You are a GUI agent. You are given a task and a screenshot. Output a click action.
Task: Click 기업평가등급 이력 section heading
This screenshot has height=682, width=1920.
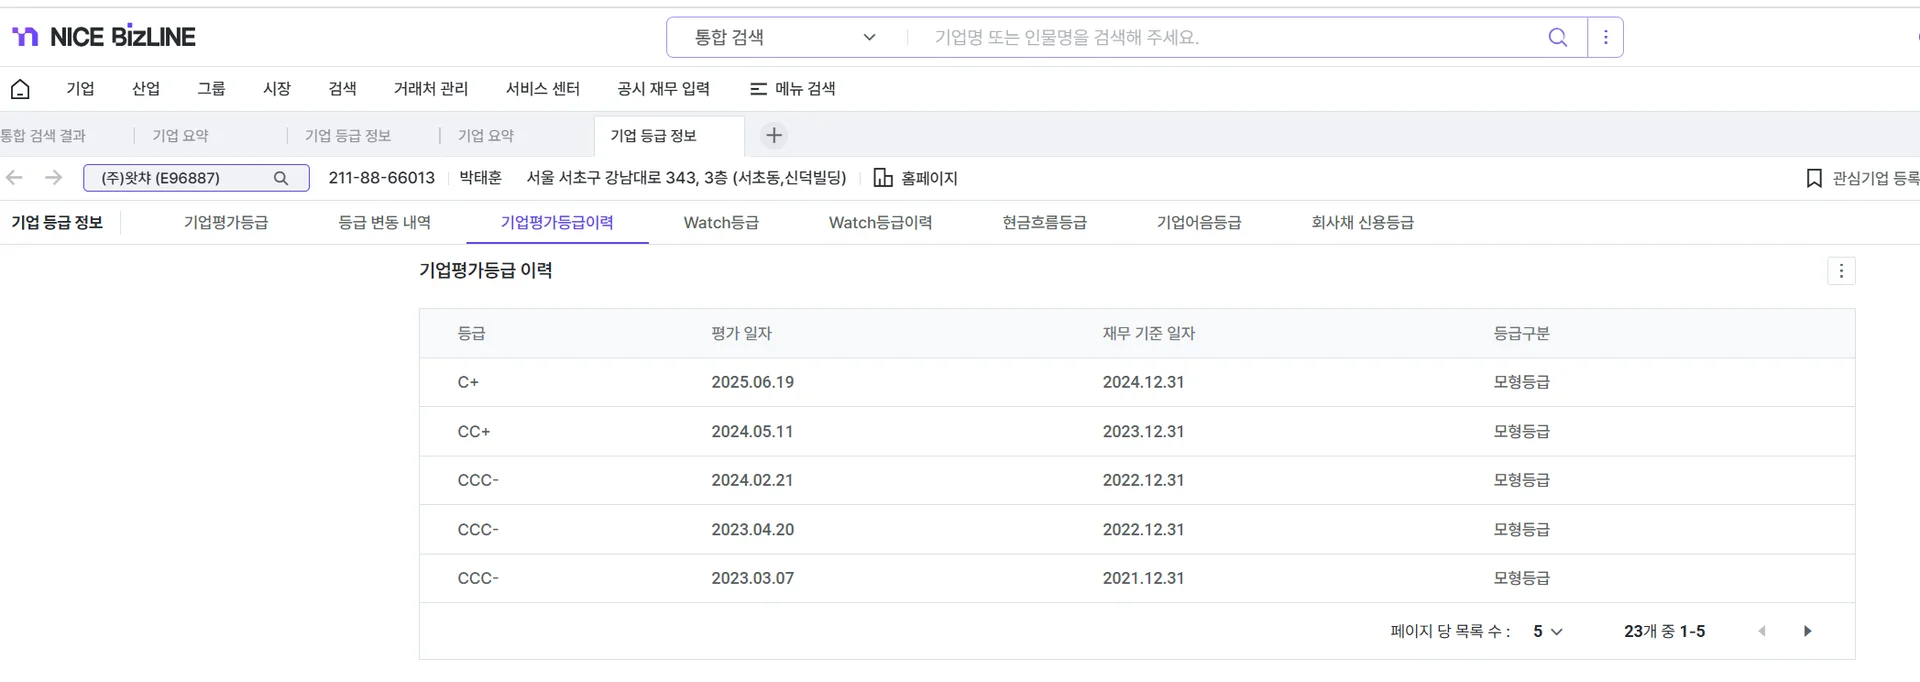(486, 270)
